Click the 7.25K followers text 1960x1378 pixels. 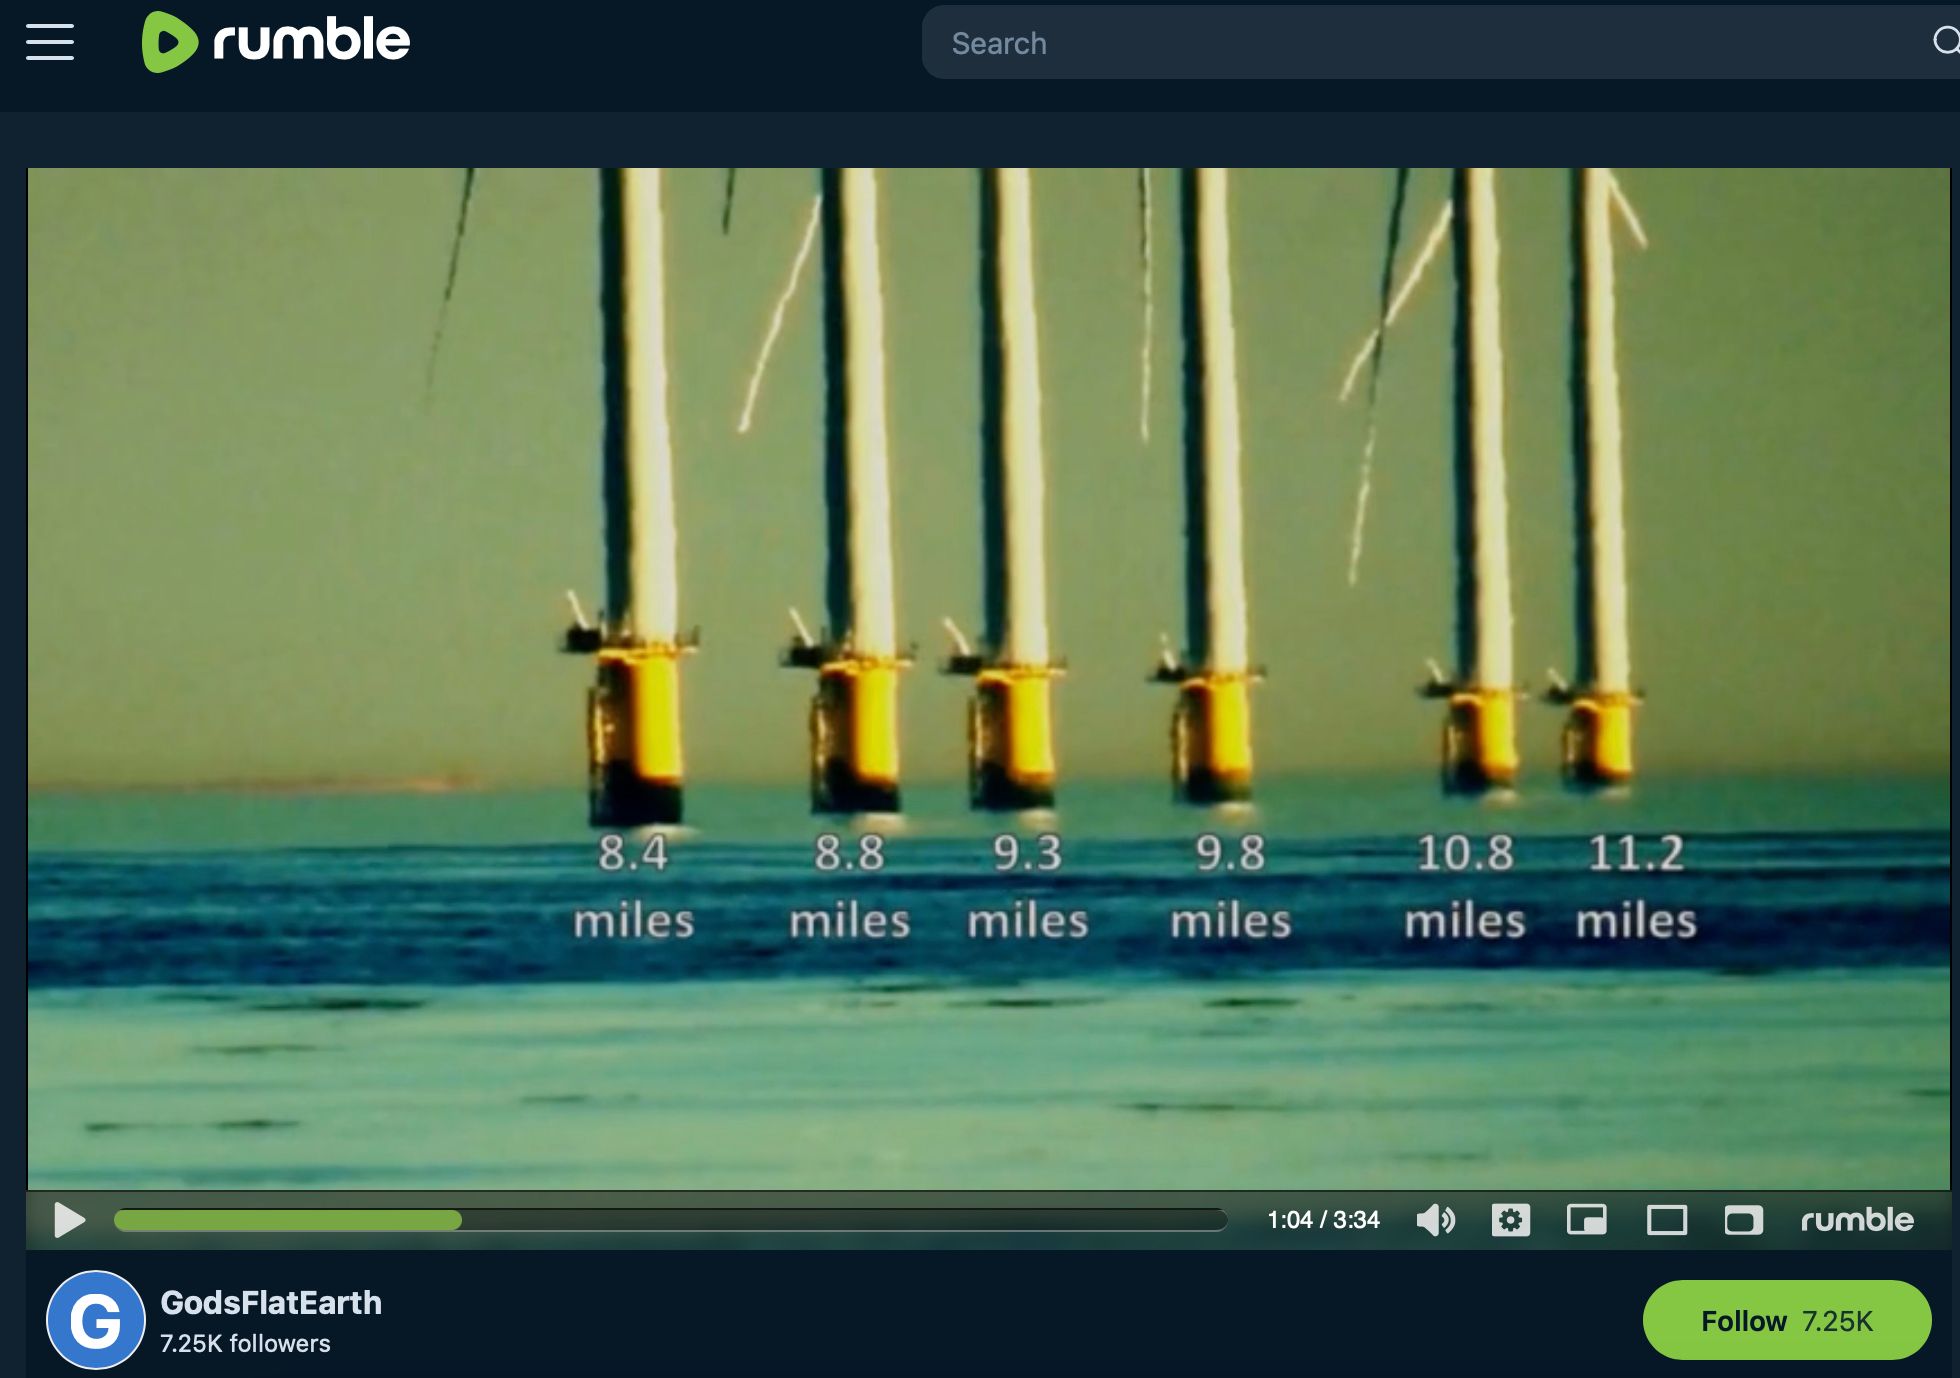245,1343
